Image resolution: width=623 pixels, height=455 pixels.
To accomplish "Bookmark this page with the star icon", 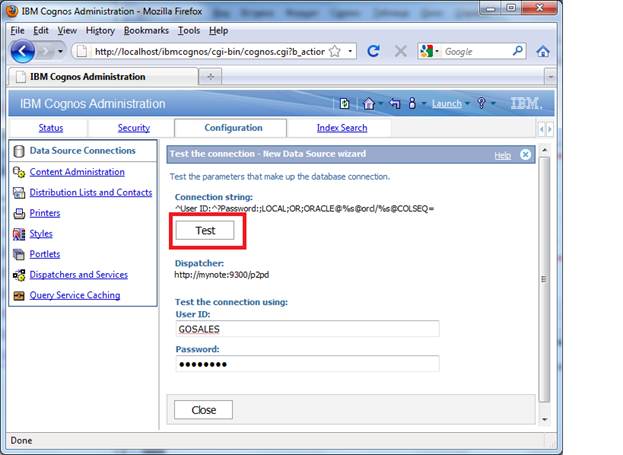I will click(335, 51).
